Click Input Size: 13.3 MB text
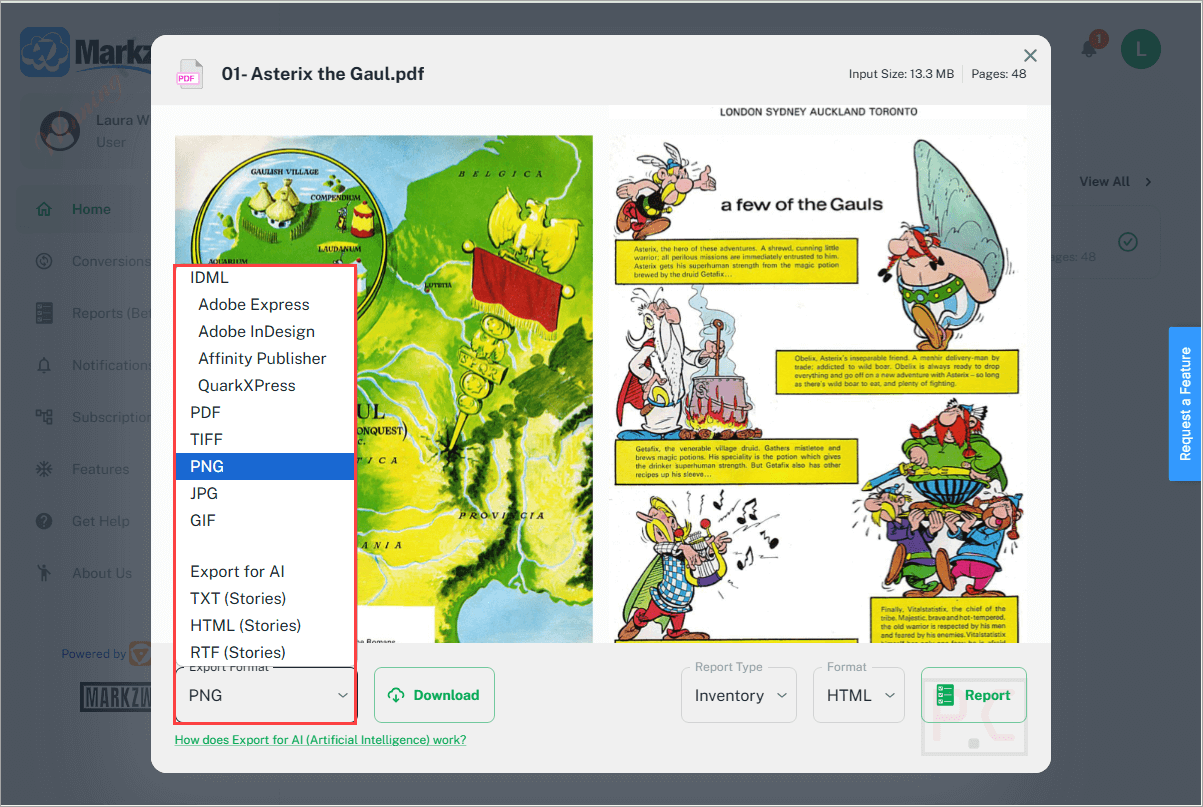 pos(901,74)
